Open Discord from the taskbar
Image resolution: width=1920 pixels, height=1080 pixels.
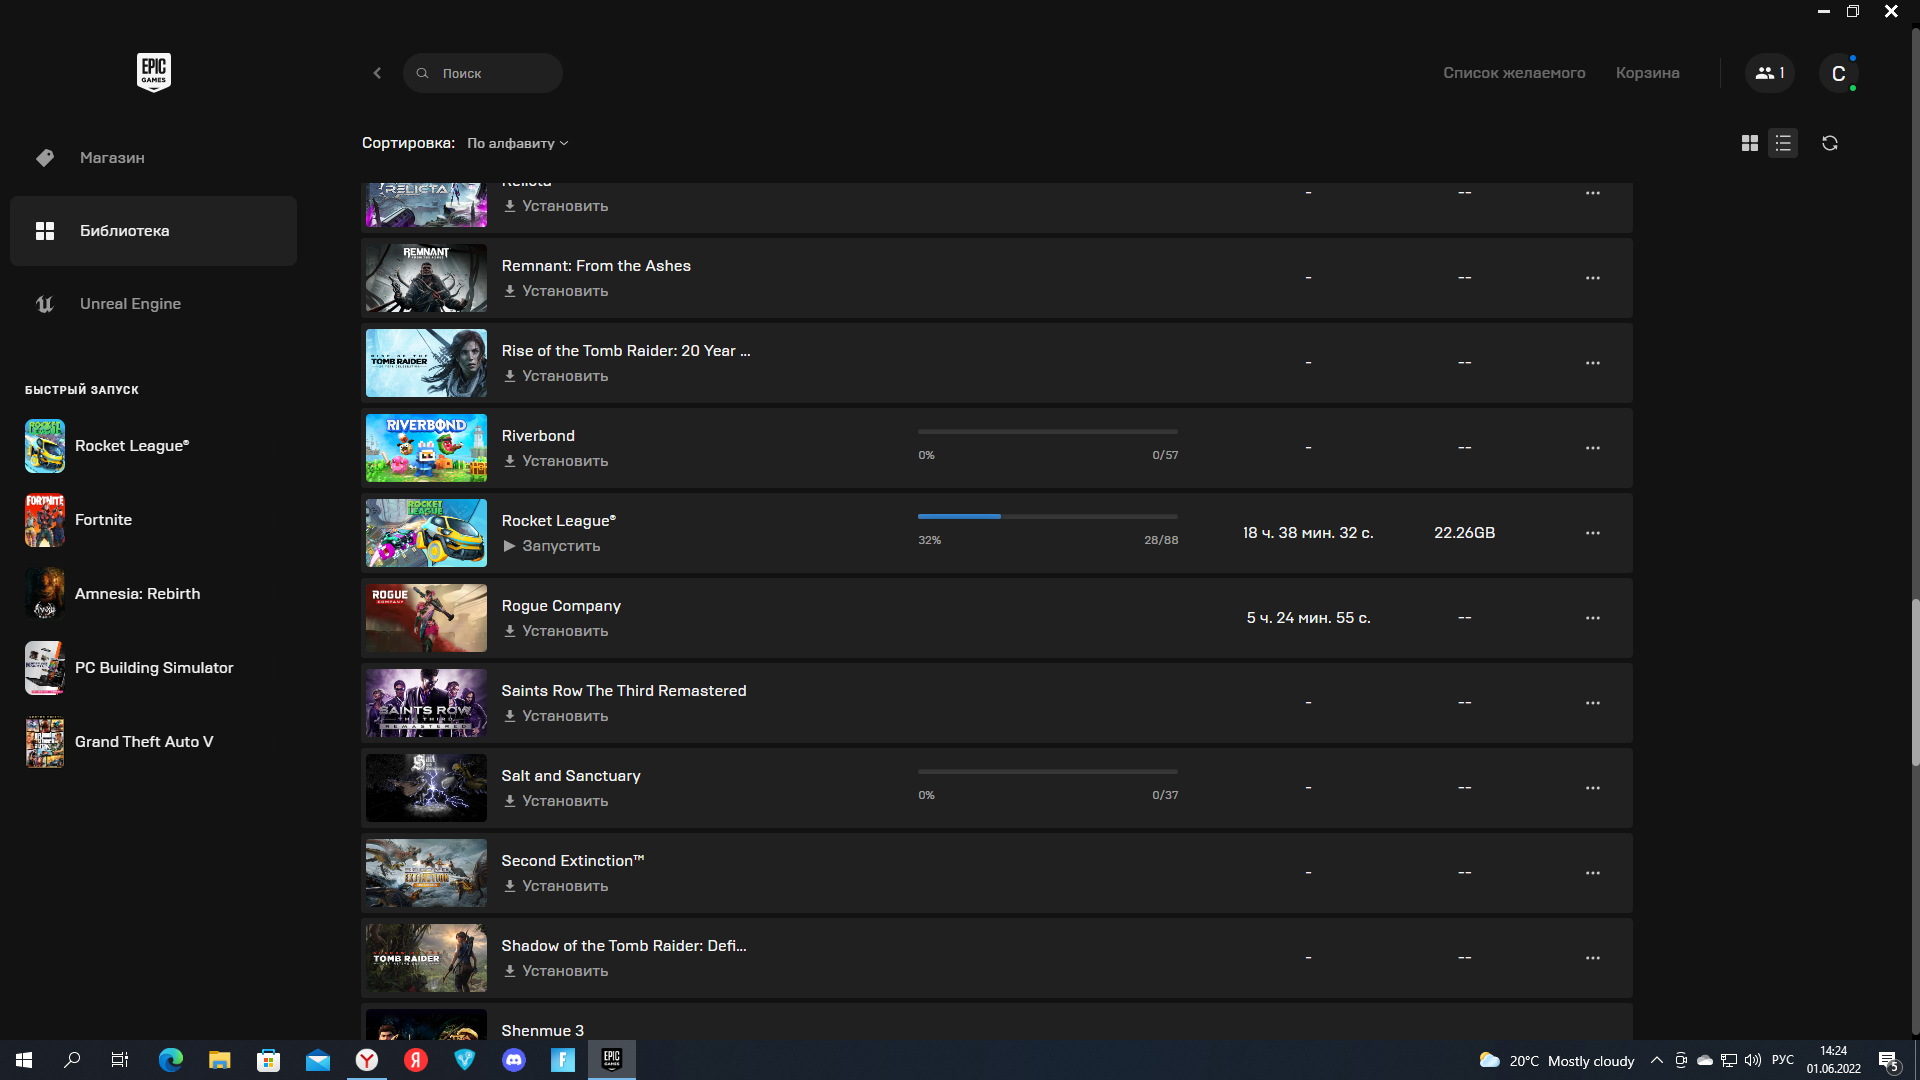pyautogui.click(x=514, y=1060)
